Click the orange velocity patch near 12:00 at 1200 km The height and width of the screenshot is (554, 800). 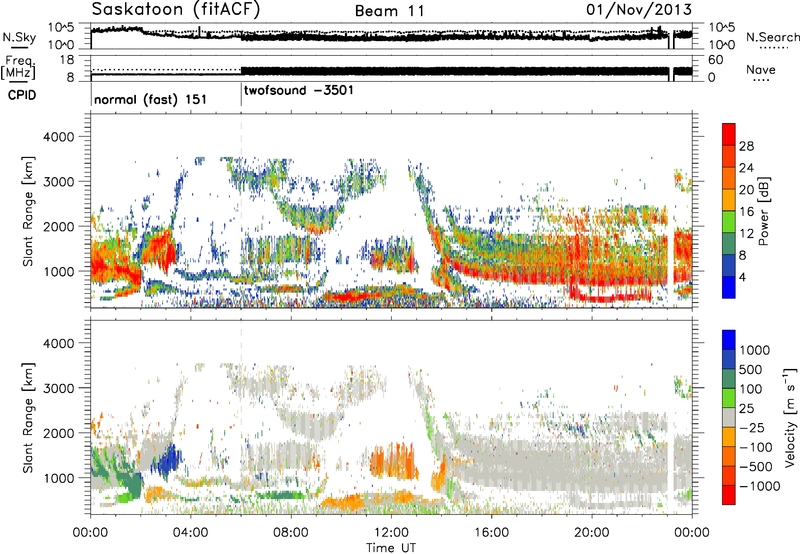[x=393, y=461]
